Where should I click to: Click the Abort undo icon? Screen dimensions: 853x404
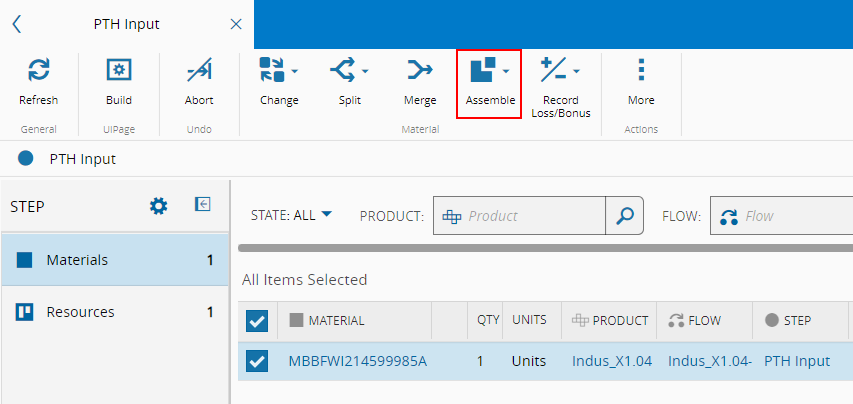coord(199,71)
